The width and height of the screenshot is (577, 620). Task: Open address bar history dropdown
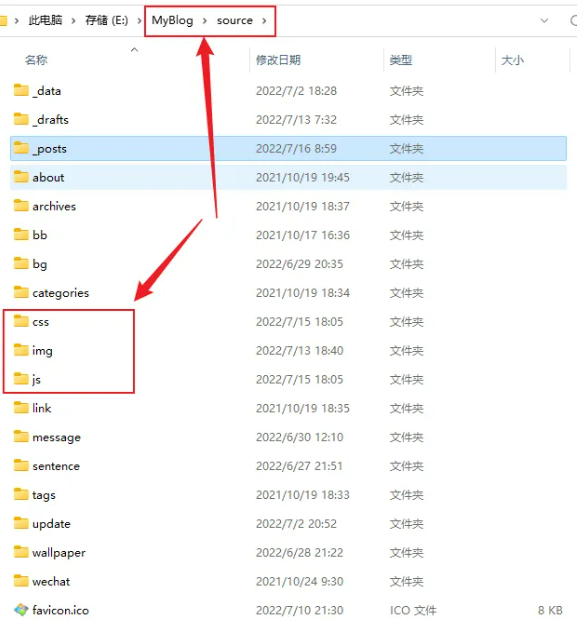[545, 21]
